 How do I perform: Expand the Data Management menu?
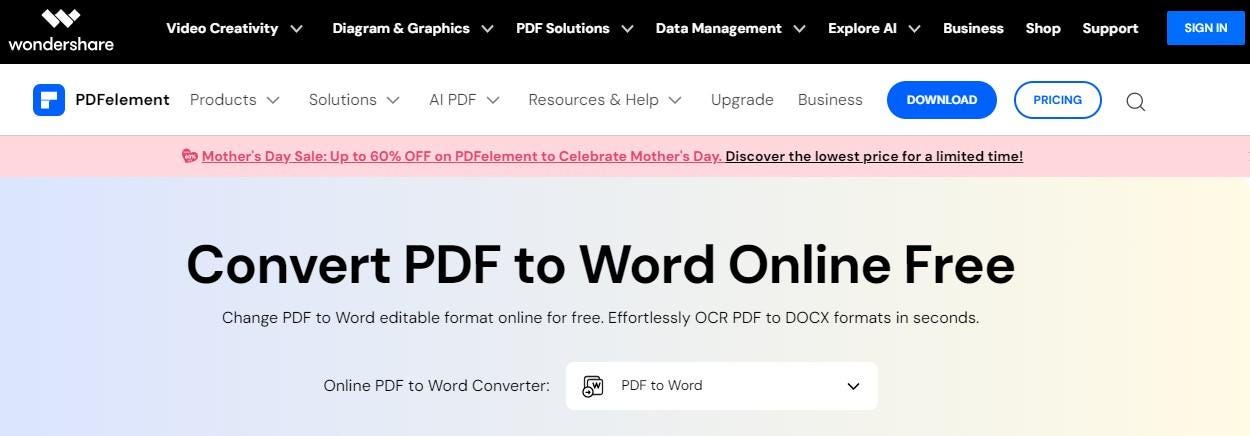[730, 28]
